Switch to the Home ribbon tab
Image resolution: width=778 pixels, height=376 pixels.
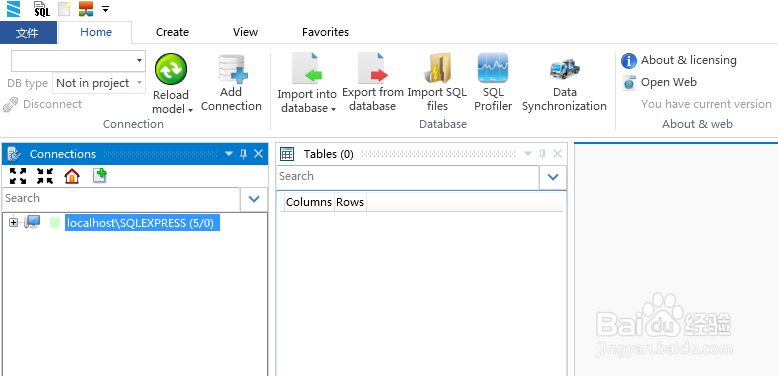coord(96,32)
